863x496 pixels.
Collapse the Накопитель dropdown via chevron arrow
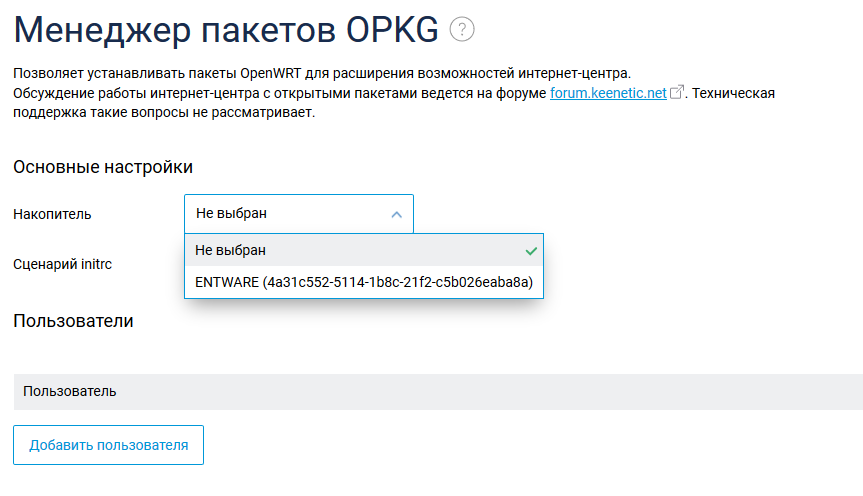[396, 215]
